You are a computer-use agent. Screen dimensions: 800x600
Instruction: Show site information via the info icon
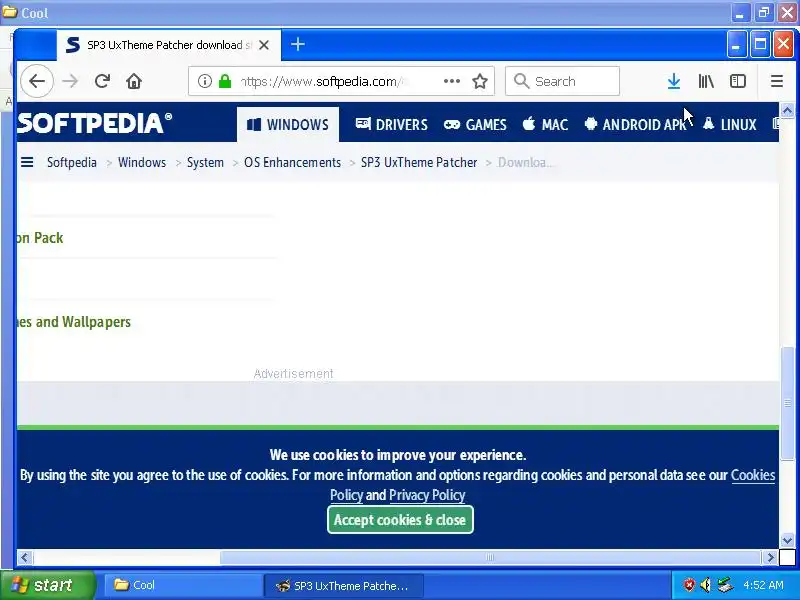click(205, 81)
